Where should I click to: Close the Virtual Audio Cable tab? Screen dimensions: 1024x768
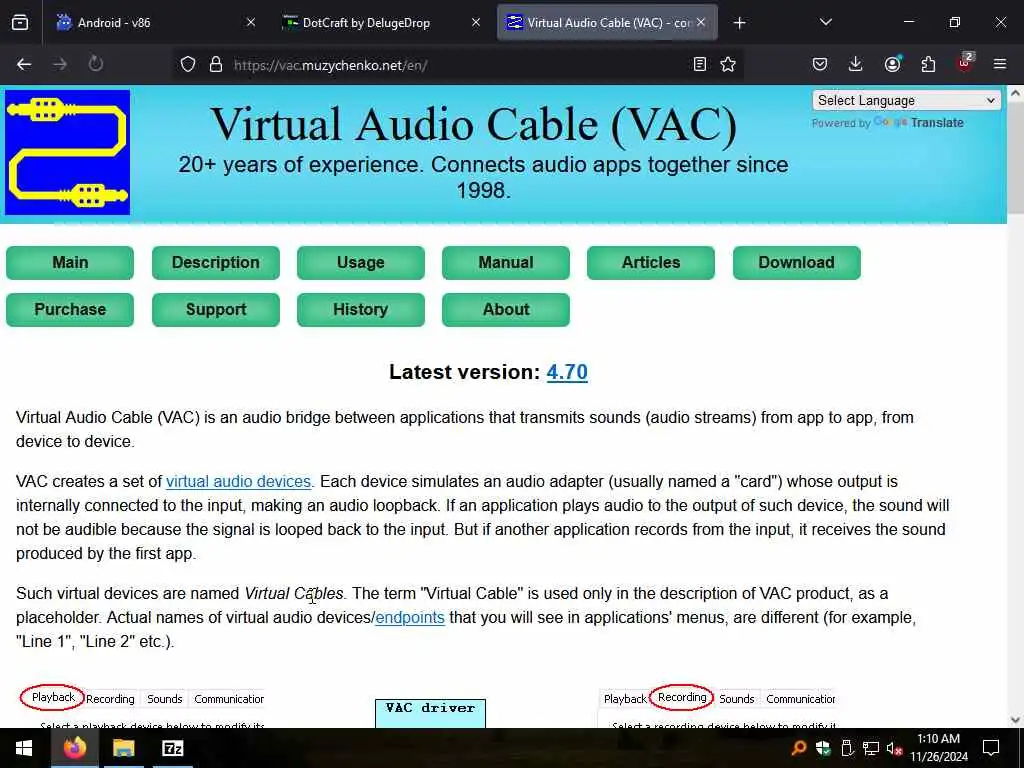pyautogui.click(x=701, y=22)
